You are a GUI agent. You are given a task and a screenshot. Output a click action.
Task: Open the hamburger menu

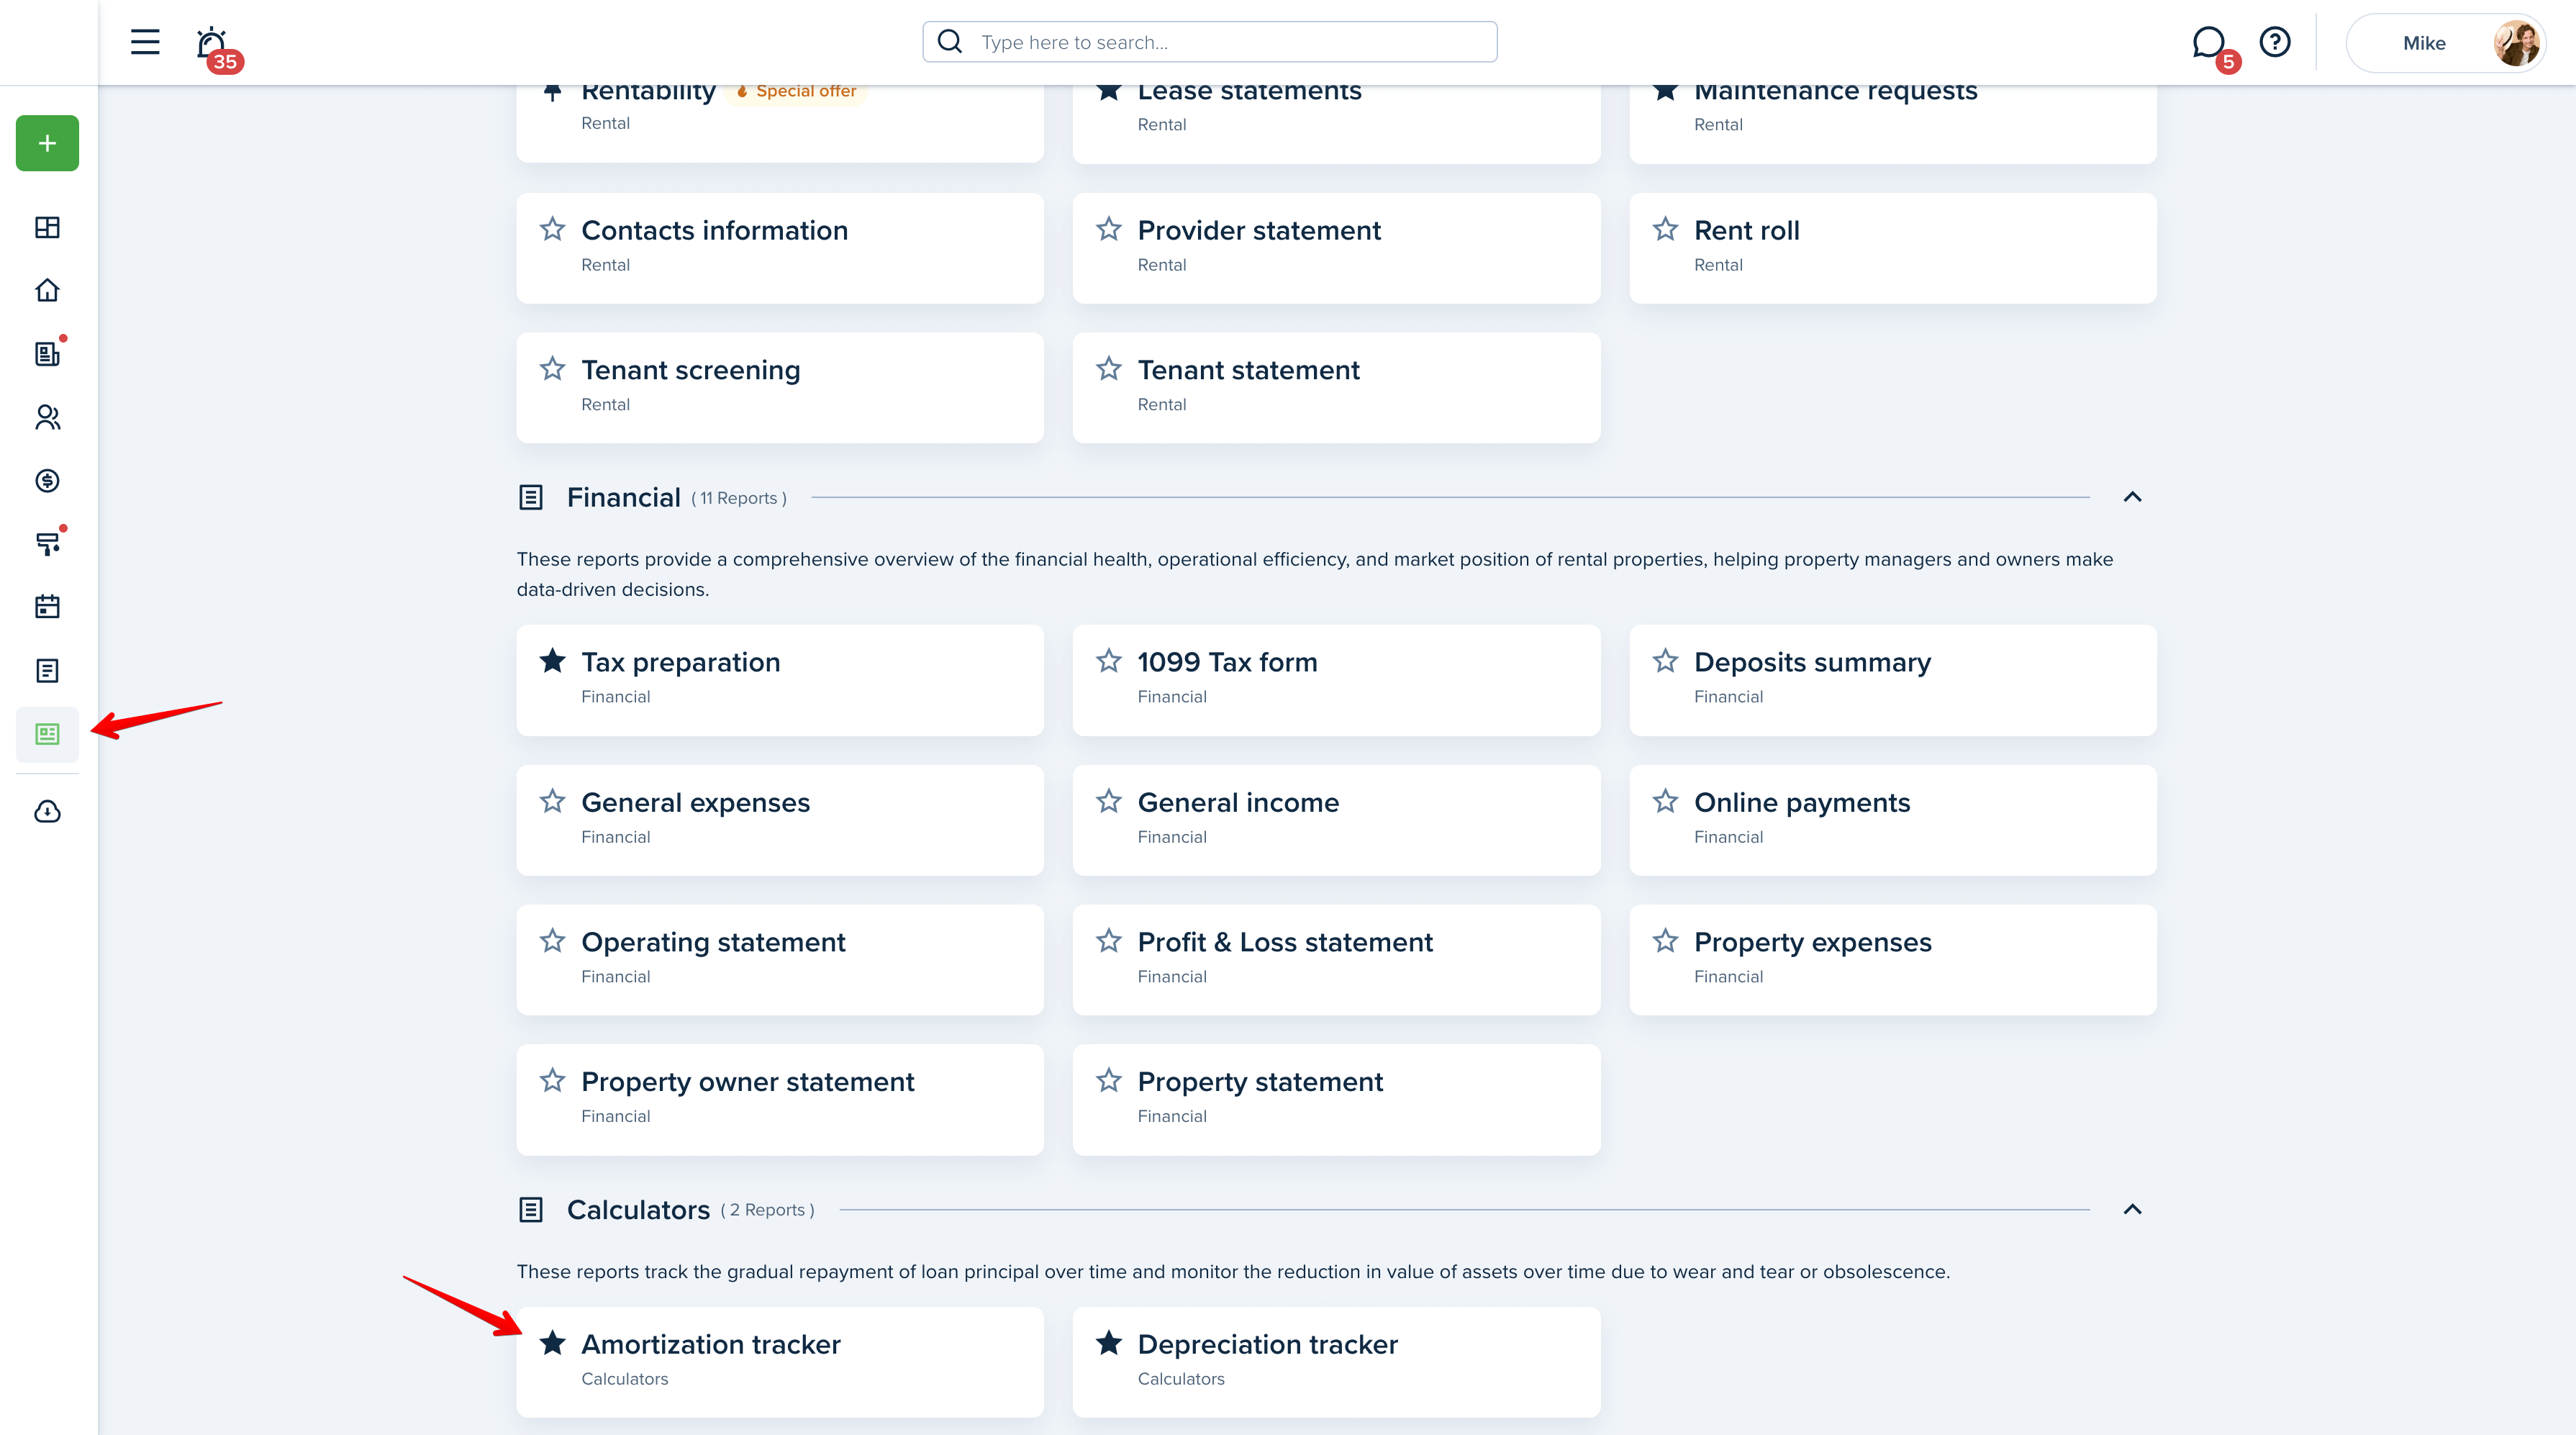click(145, 42)
